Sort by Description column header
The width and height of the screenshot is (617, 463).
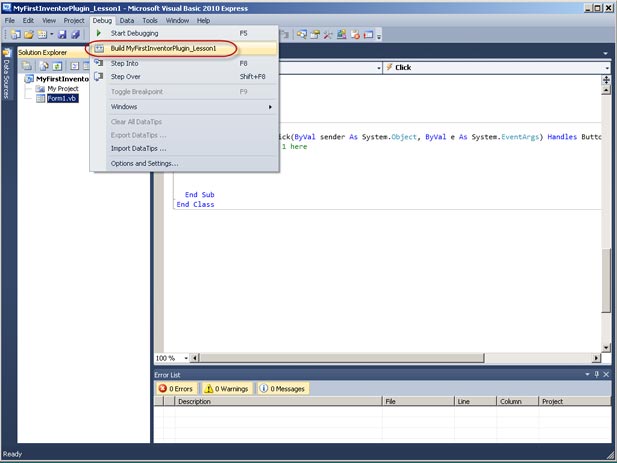coord(277,401)
